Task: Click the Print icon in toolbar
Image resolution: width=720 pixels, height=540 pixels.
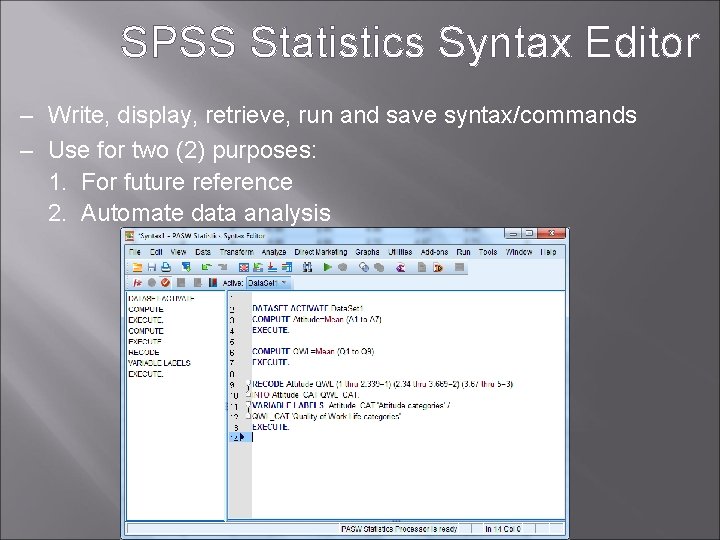Action: 166,267
